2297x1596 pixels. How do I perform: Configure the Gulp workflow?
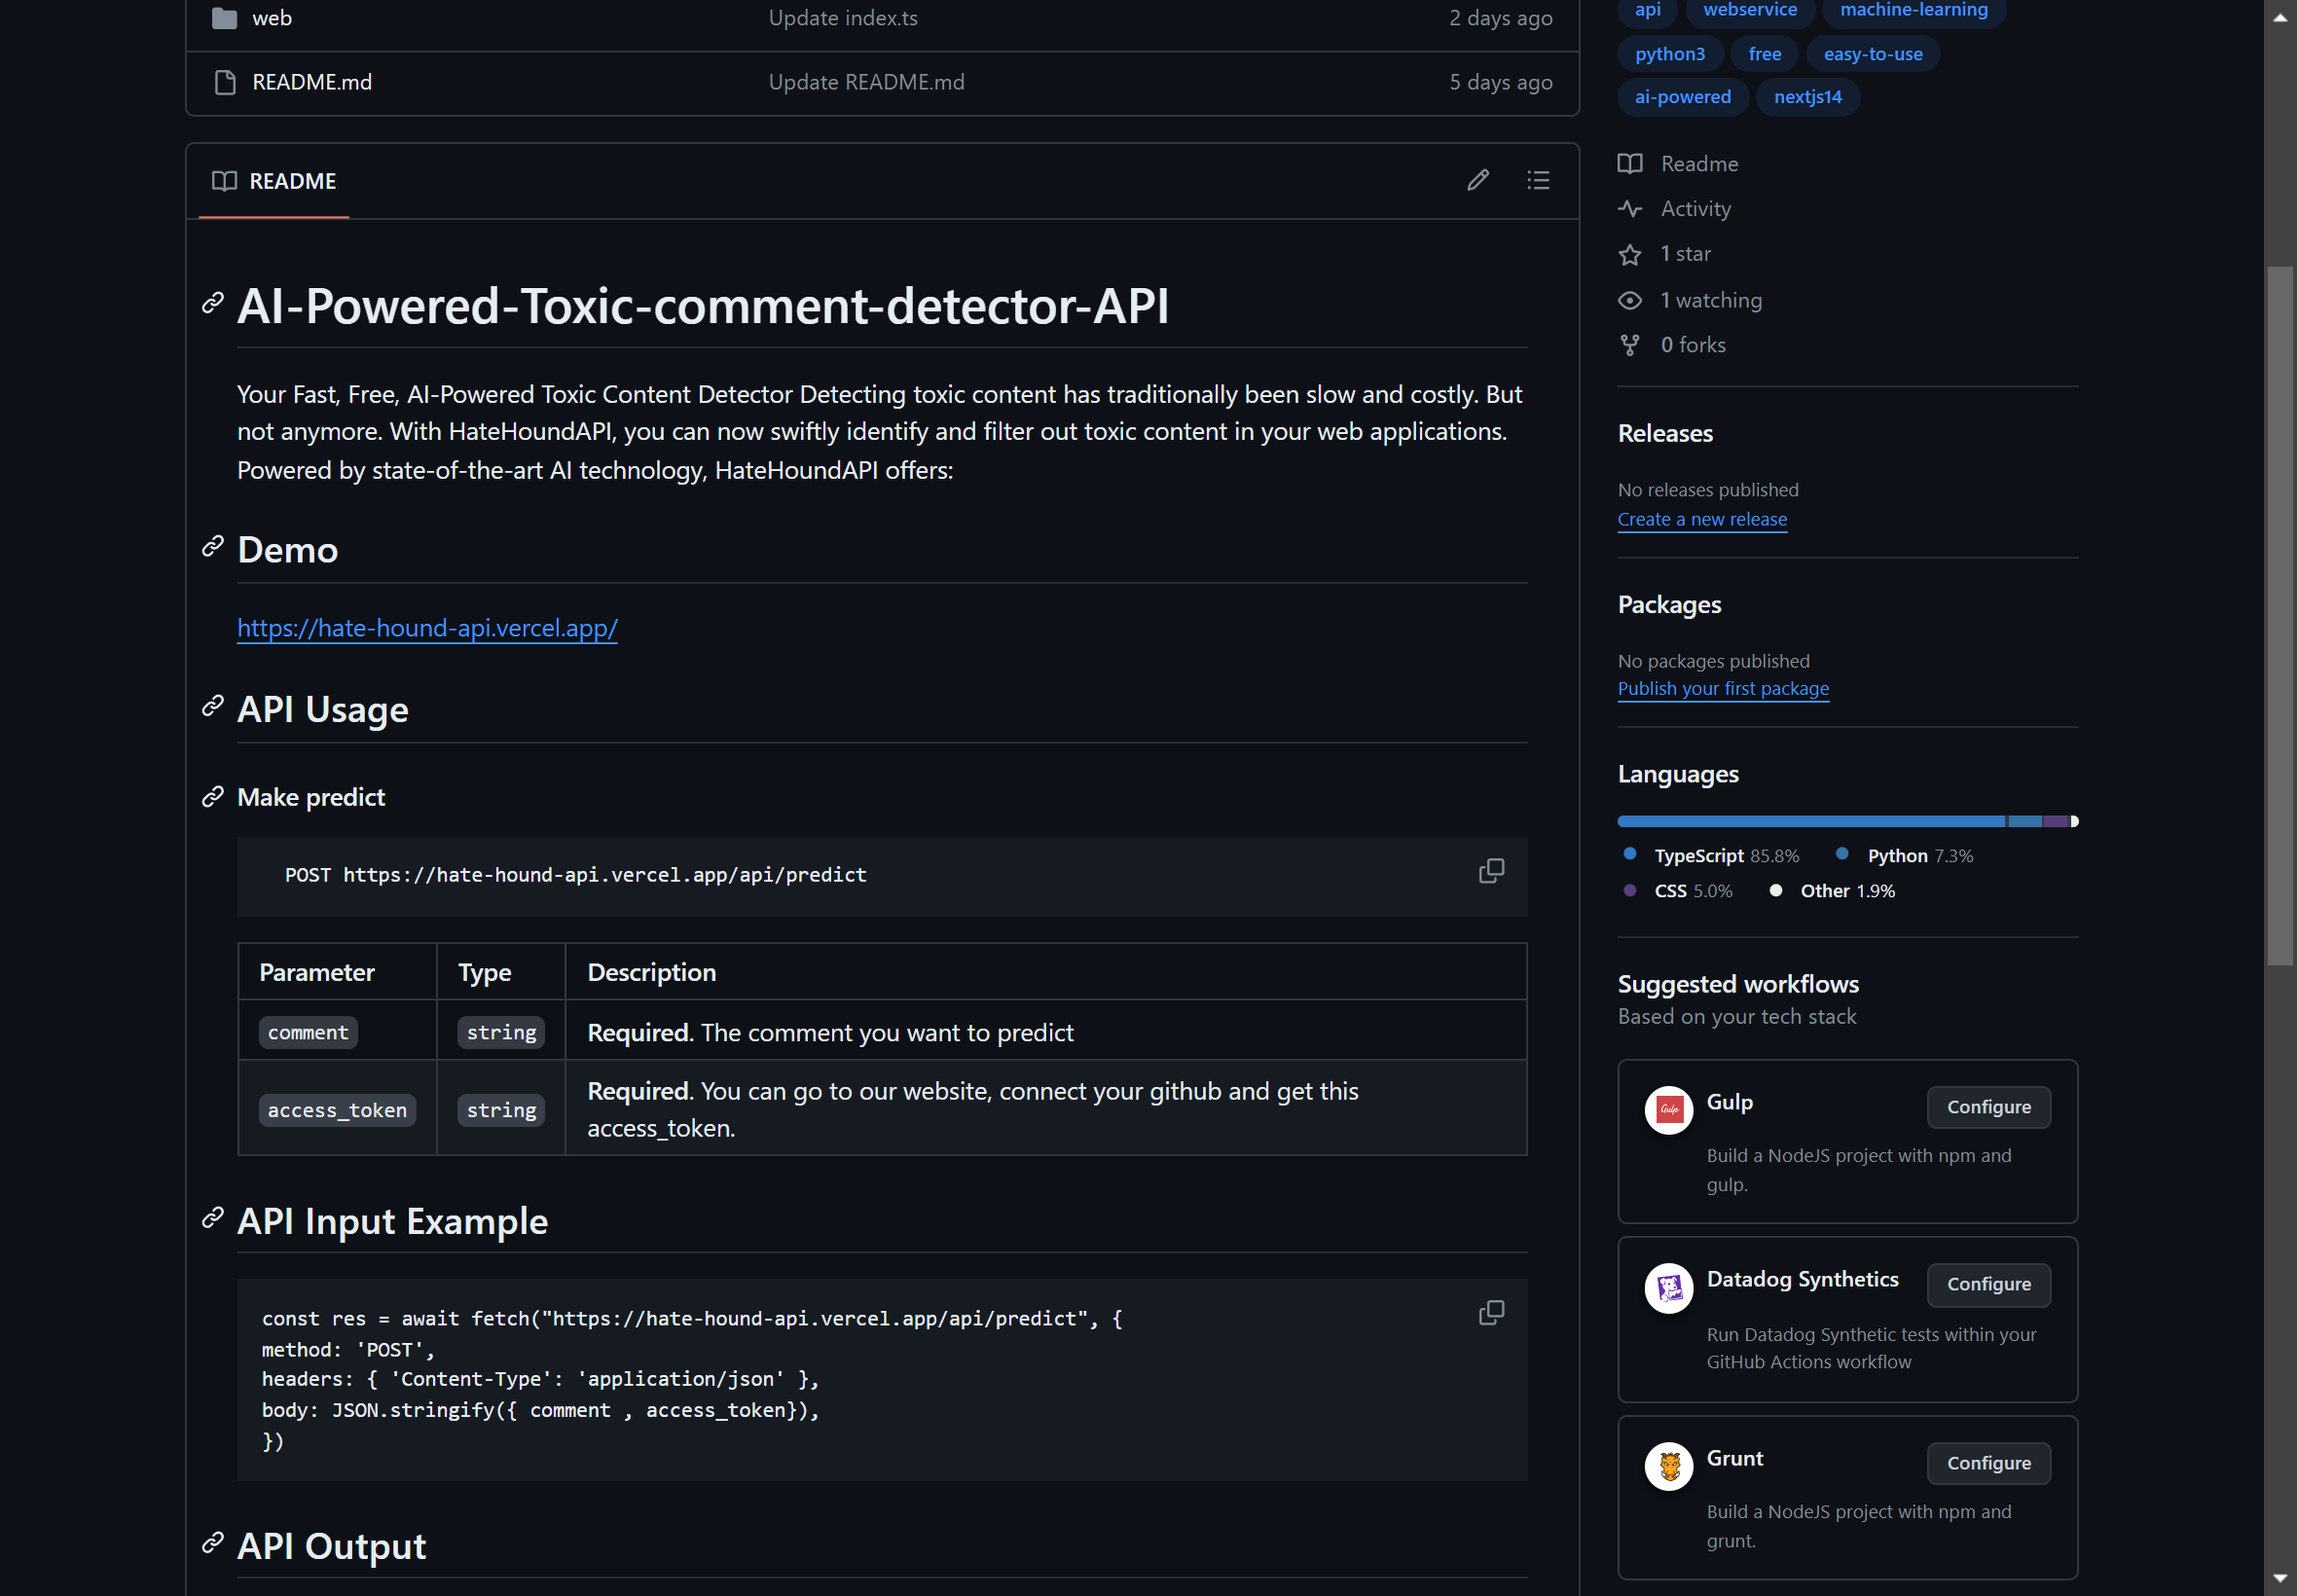point(1988,1107)
